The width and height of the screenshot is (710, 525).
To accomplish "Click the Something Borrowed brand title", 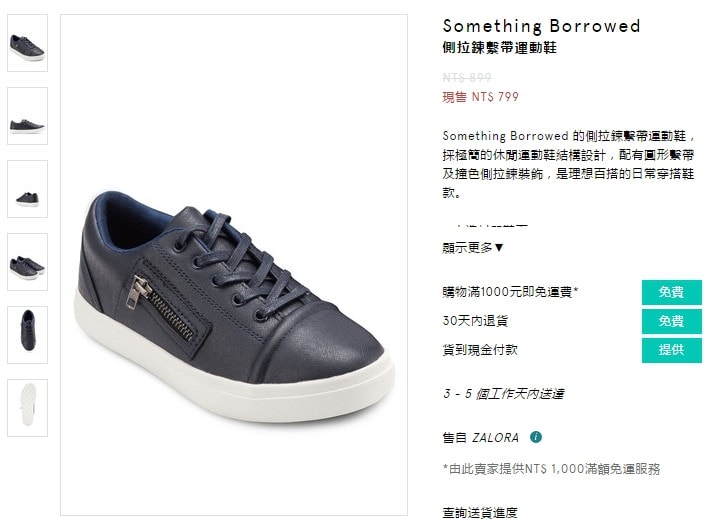I will coord(541,26).
